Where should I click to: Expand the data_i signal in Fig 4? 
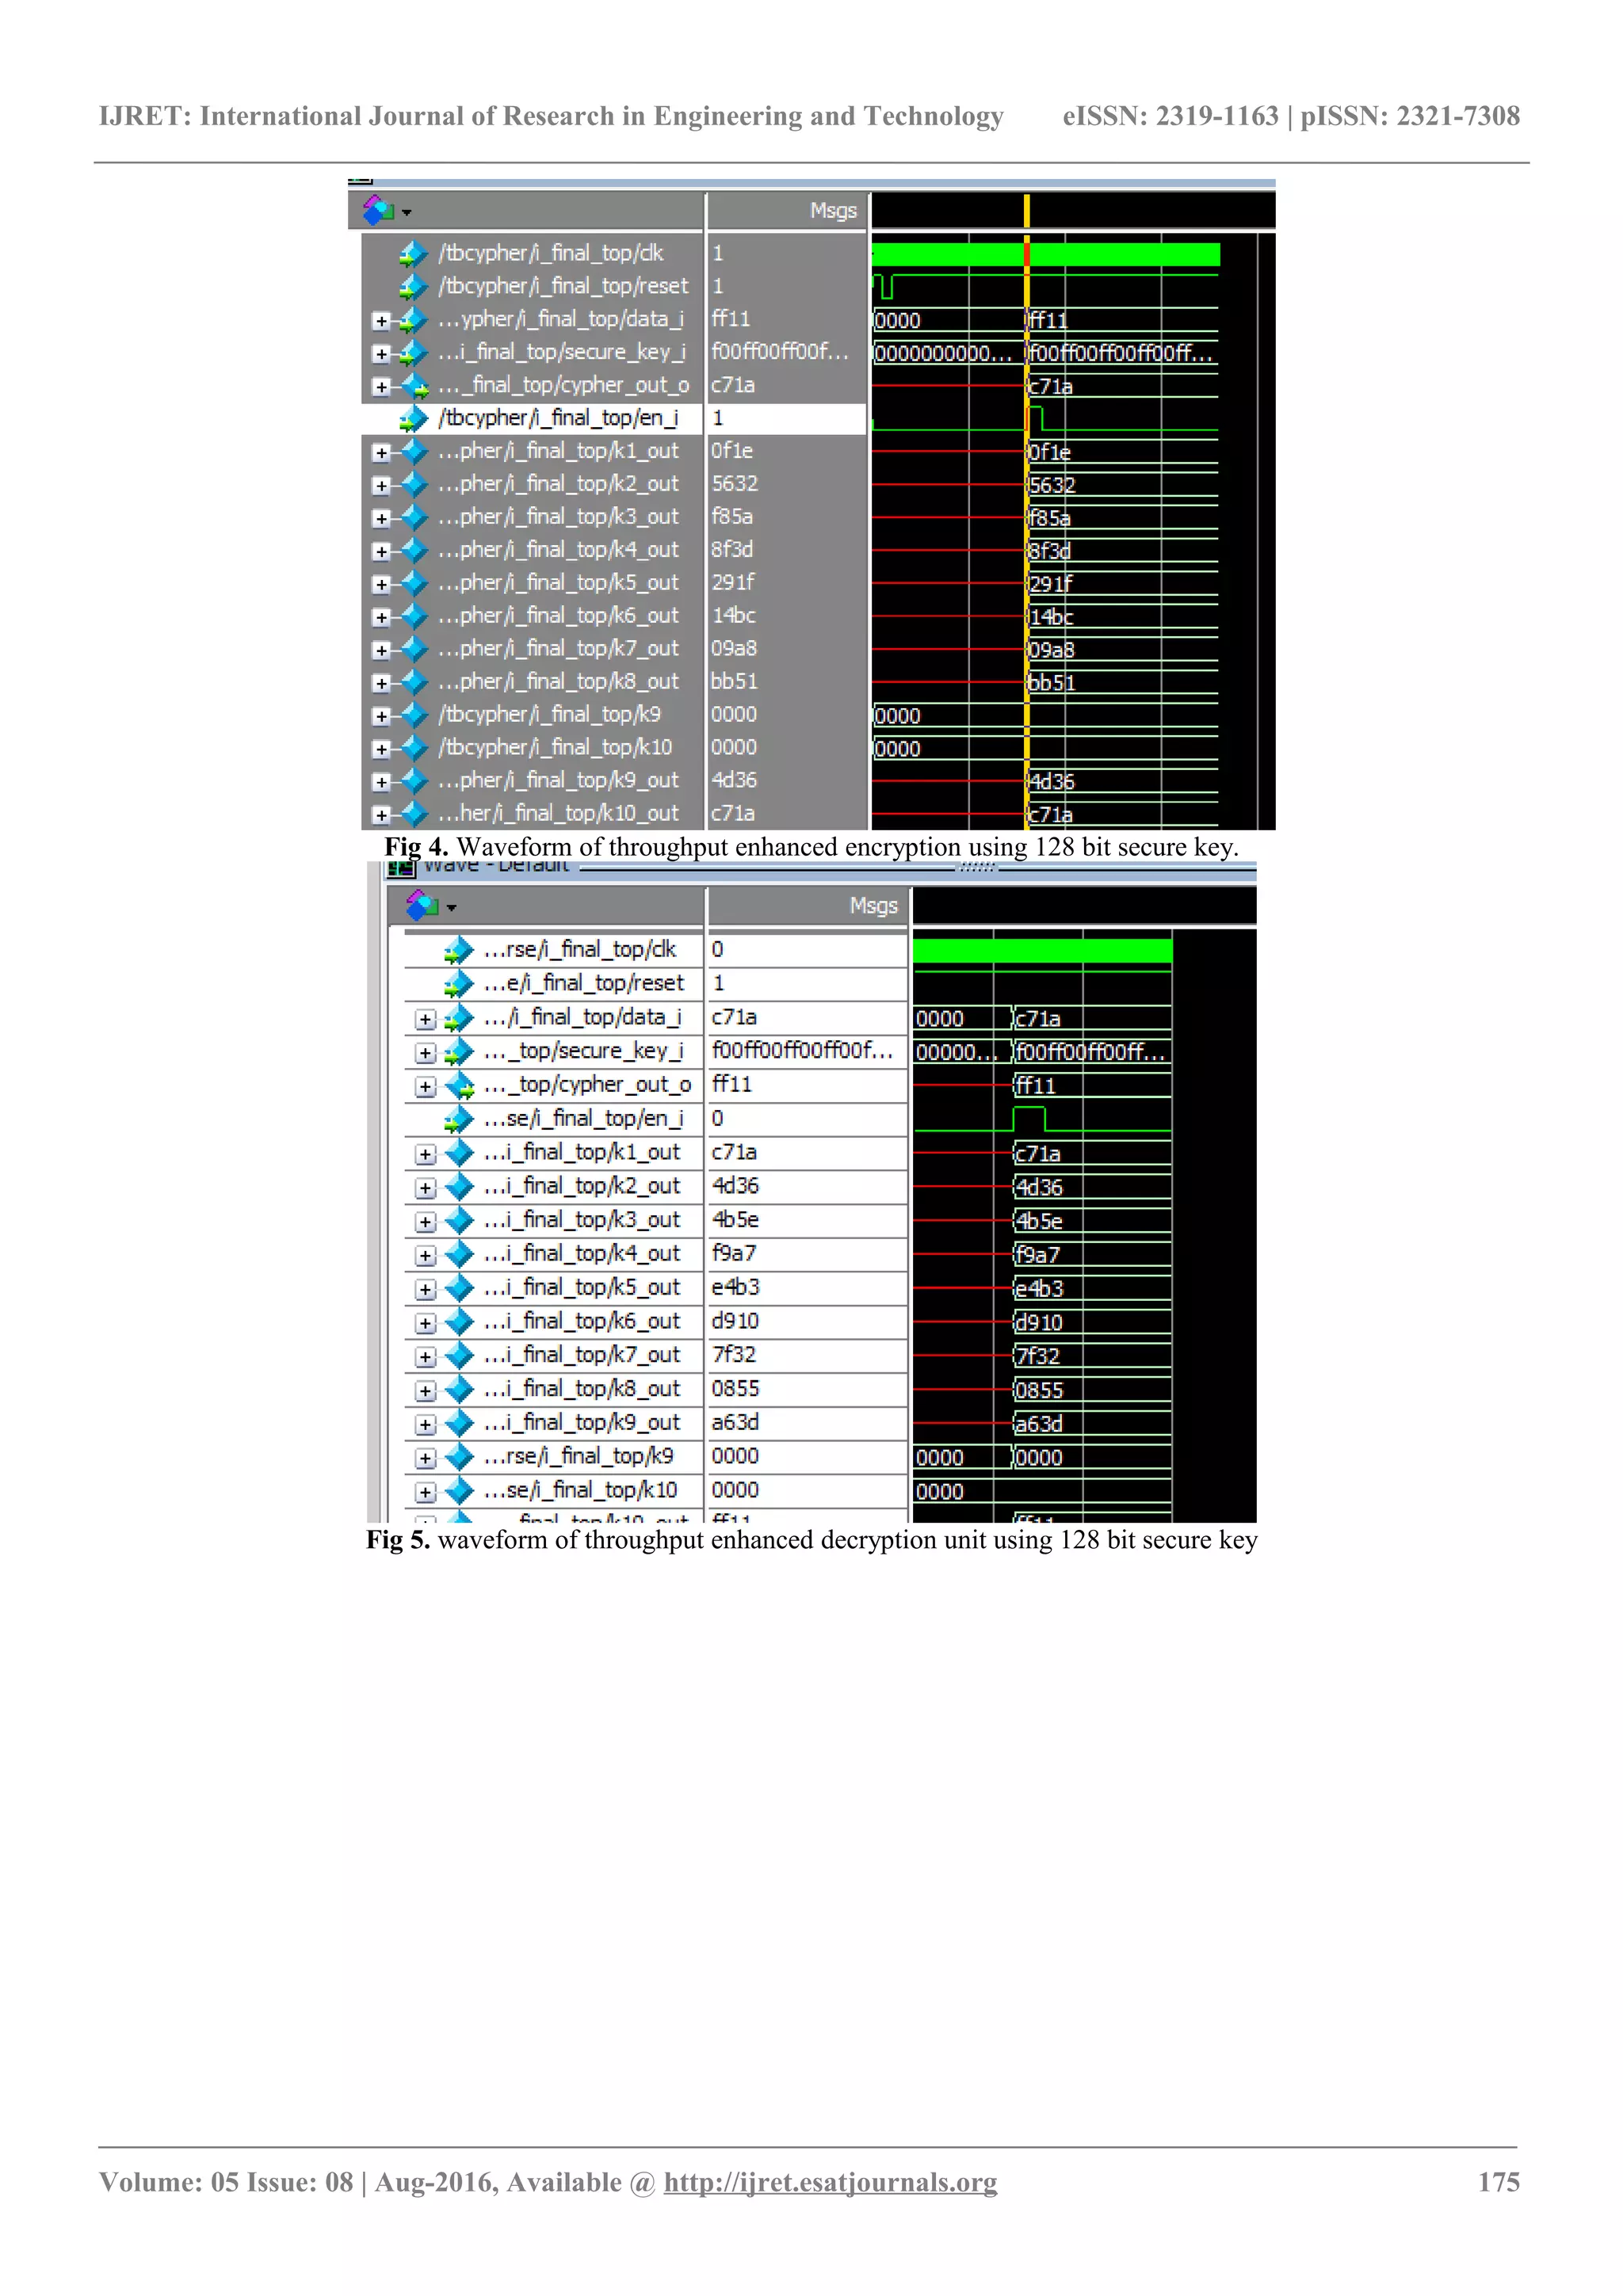coord(380,321)
